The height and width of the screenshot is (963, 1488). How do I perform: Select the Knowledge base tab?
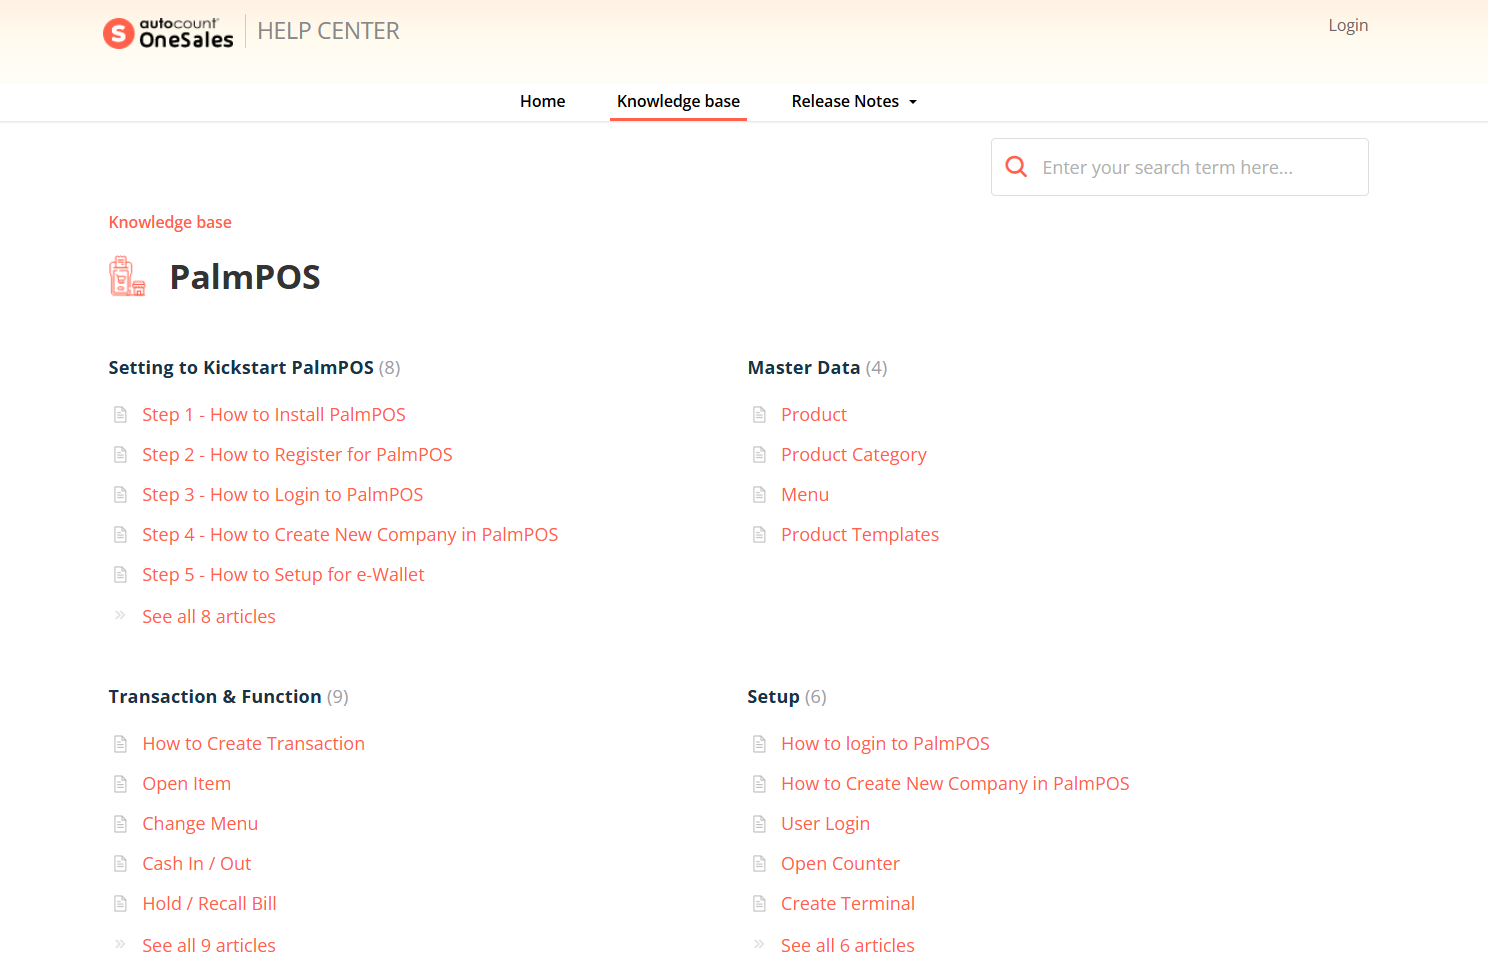point(678,101)
